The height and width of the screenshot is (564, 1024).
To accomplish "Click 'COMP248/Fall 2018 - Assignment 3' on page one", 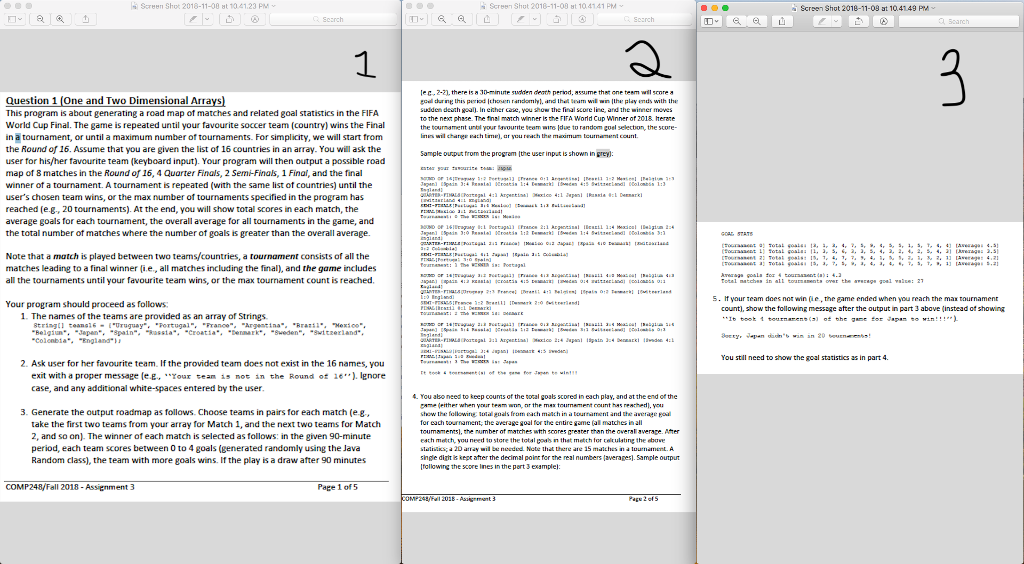I will (70, 487).
